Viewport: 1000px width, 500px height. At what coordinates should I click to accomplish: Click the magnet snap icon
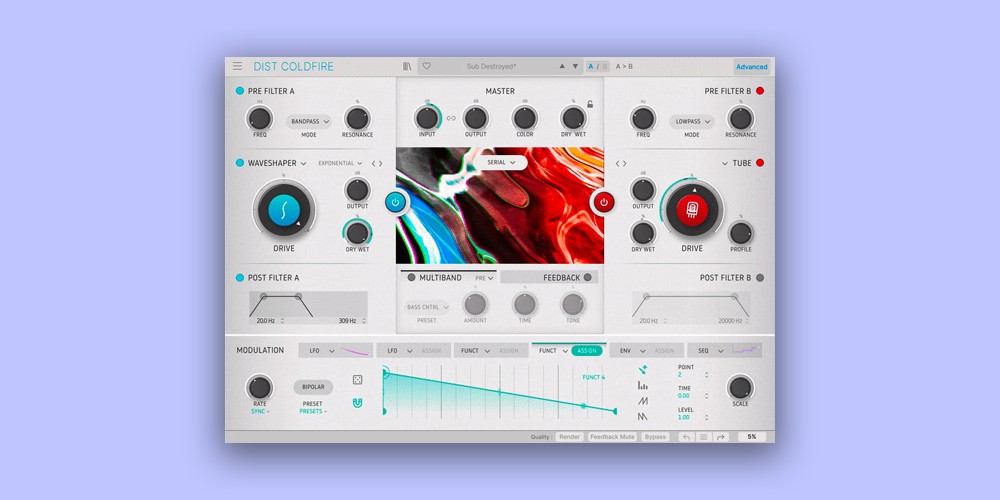tap(357, 403)
